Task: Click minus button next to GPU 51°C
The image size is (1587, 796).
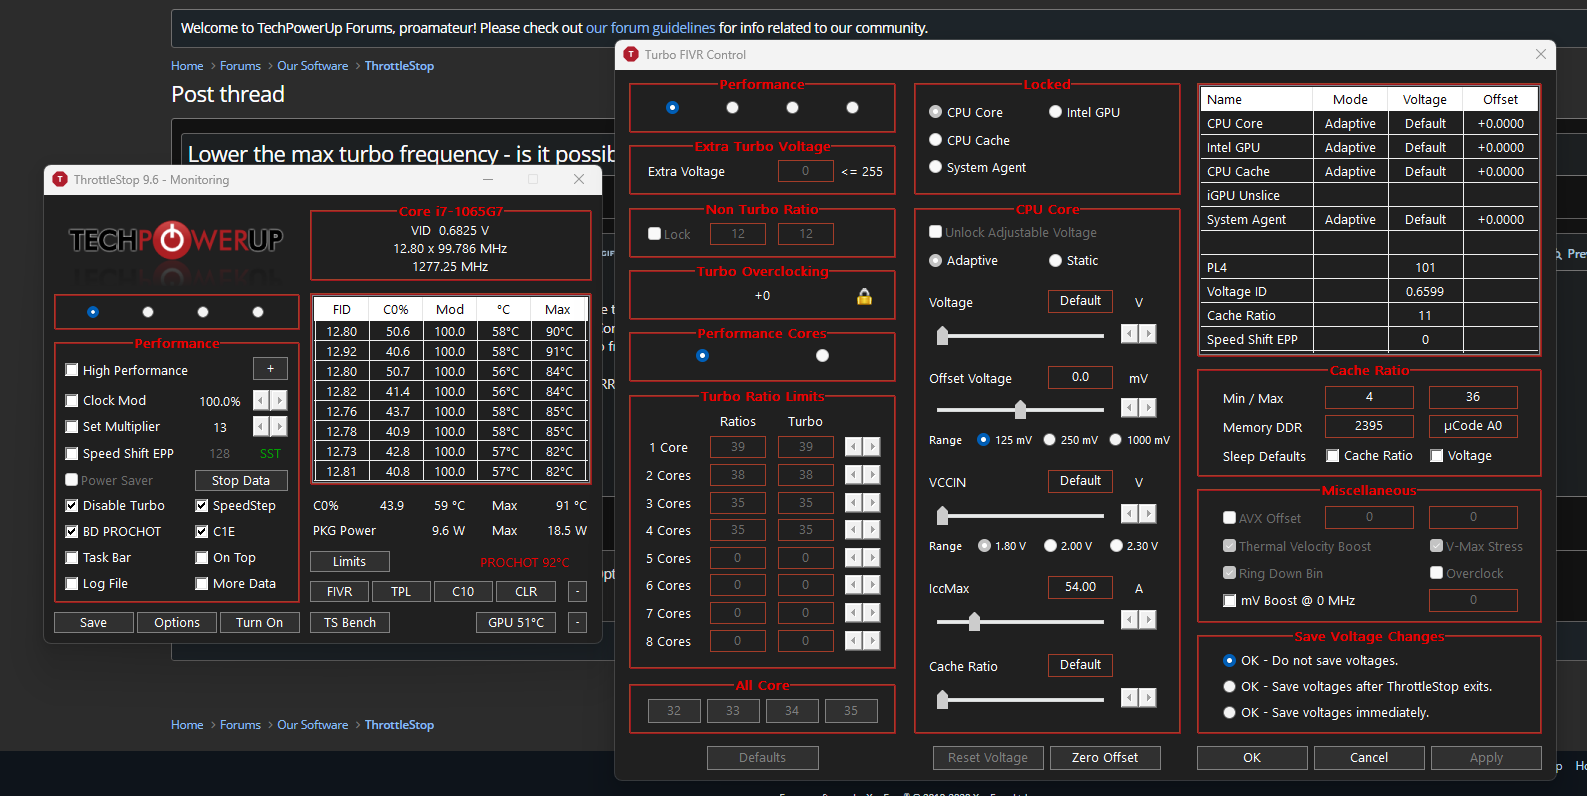Action: 577,622
